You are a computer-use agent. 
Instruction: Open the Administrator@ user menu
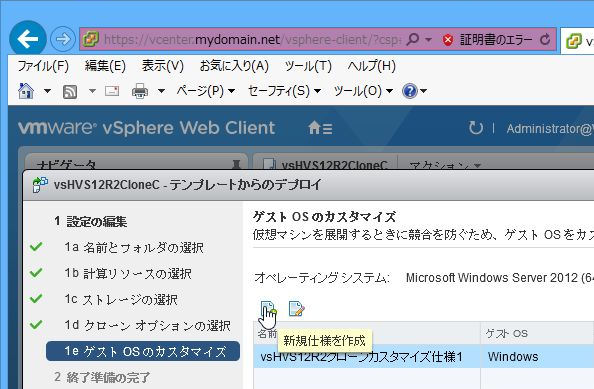[x=550, y=129]
